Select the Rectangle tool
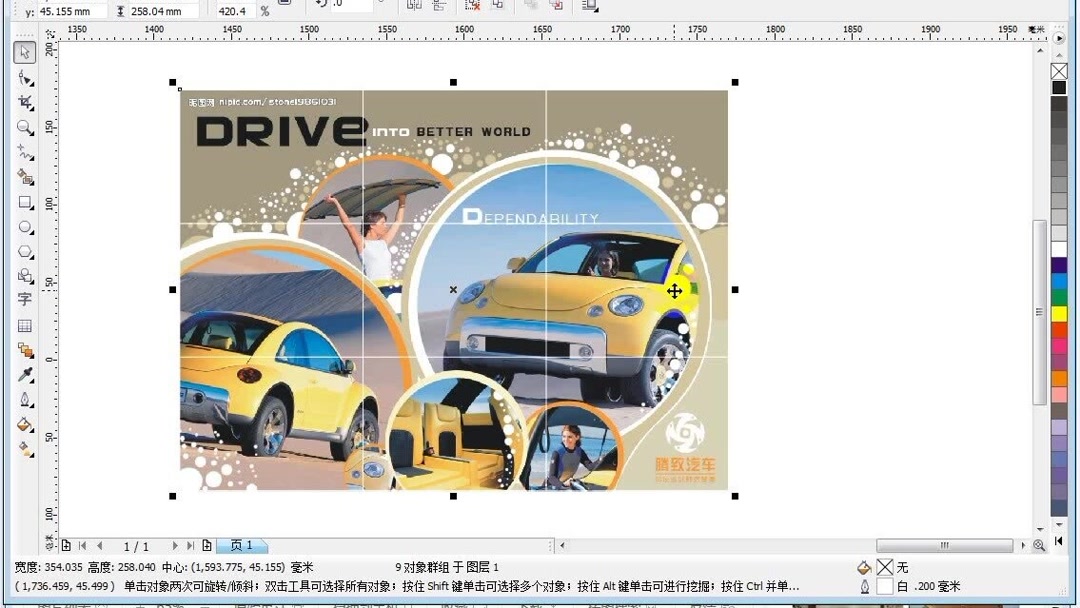Viewport: 1080px width, 608px height. (x=24, y=203)
